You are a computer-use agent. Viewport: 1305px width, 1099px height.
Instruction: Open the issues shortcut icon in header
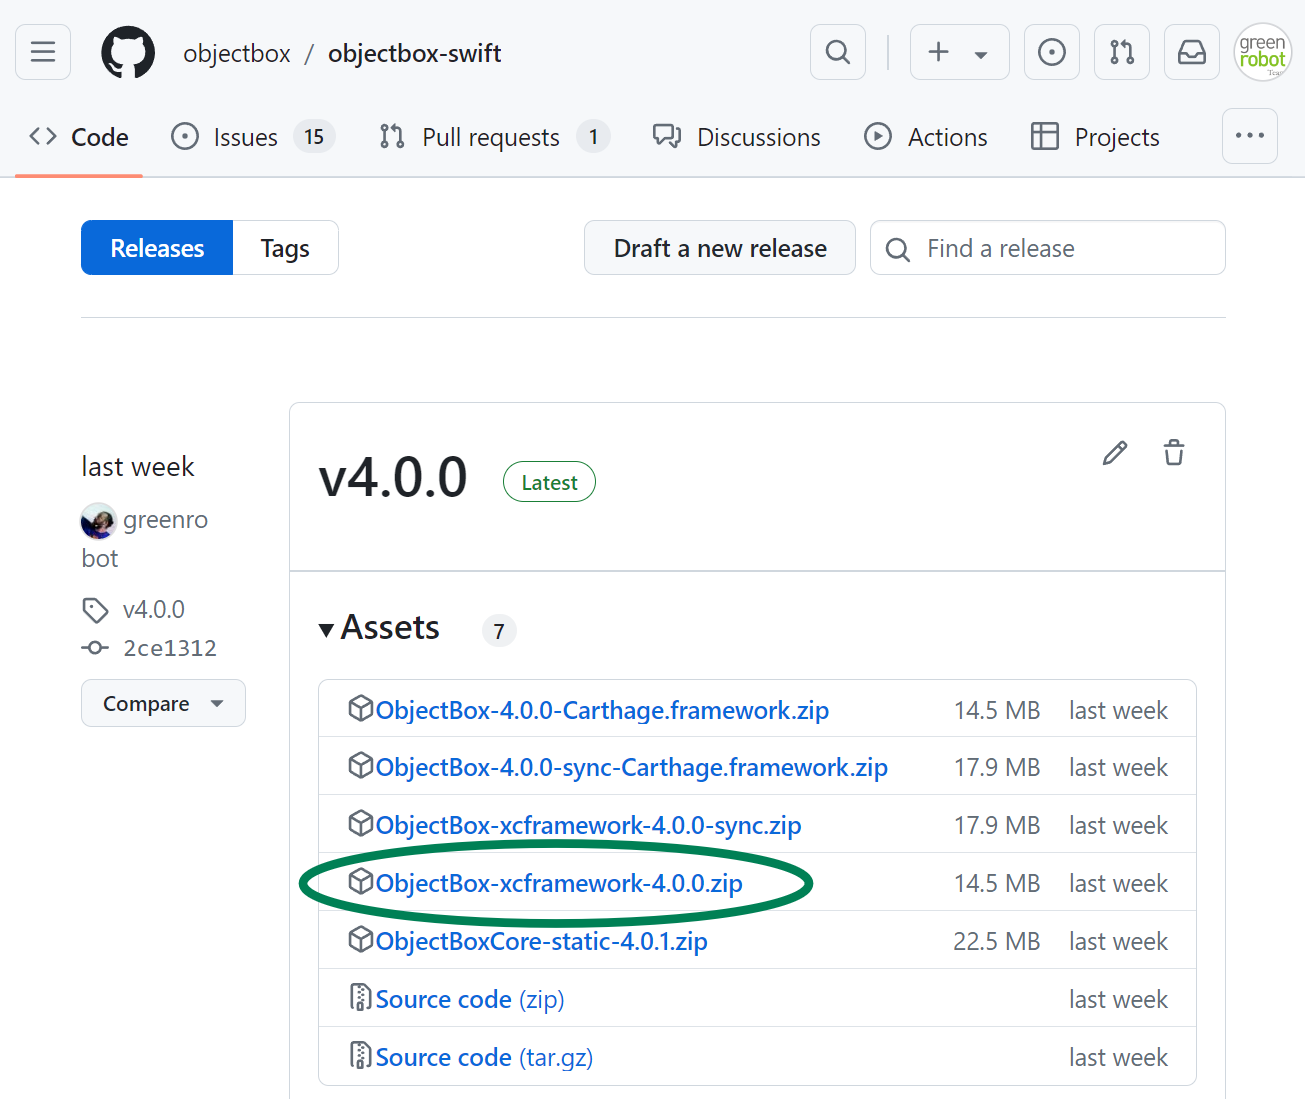(1052, 52)
